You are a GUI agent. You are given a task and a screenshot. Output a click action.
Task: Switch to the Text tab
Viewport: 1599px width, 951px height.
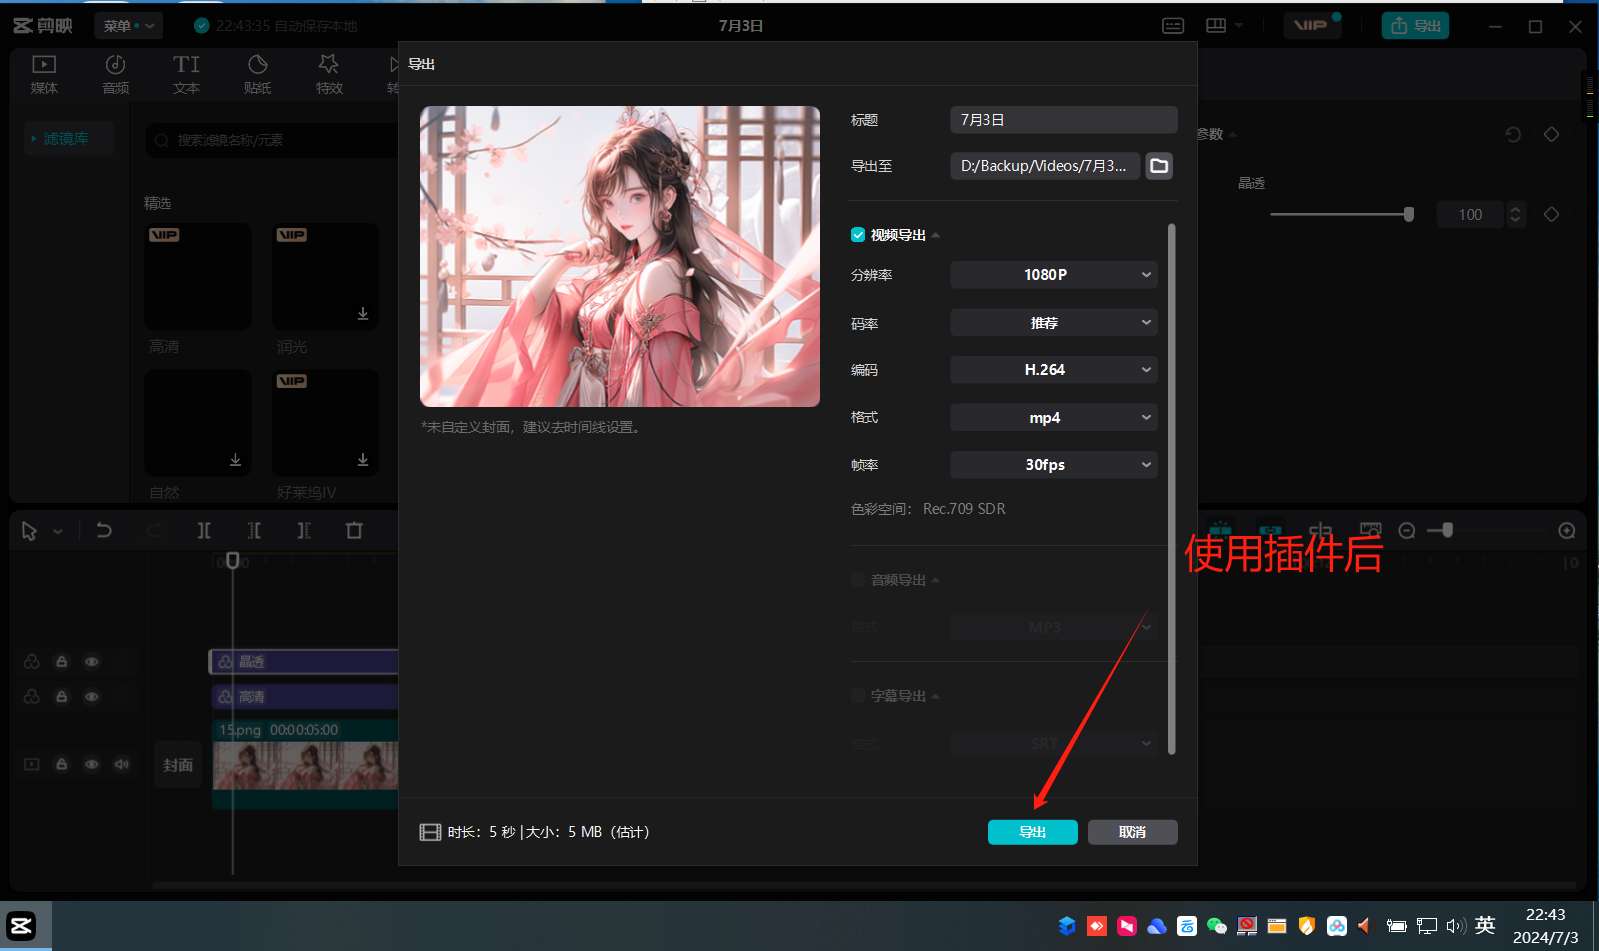[186, 74]
